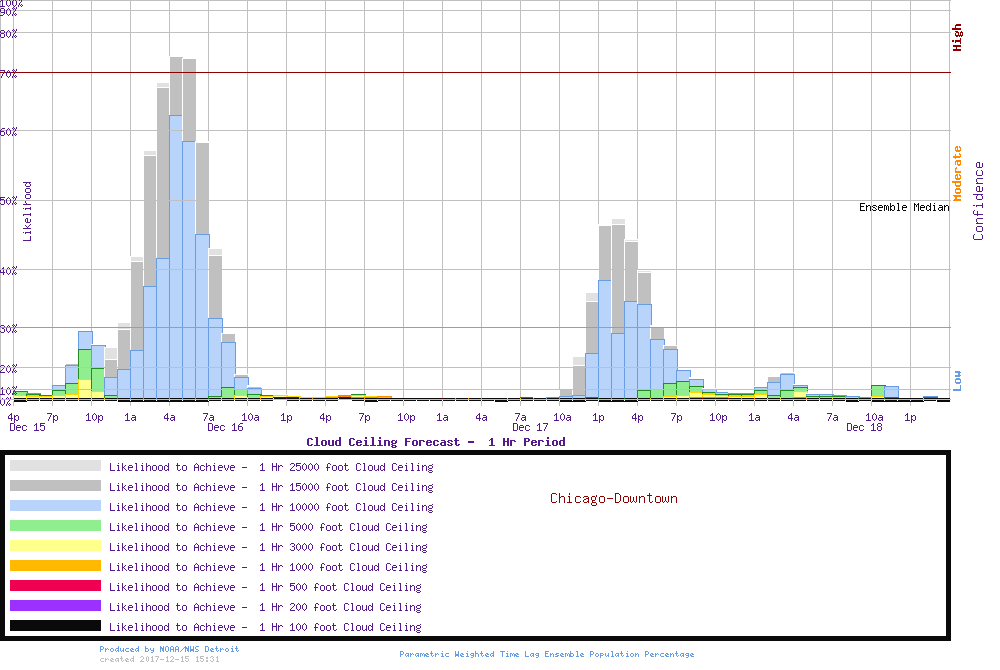The height and width of the screenshot is (670, 1000).
Task: Click the Produced by NOAA/NWS Detroit text
Action: tap(169, 649)
